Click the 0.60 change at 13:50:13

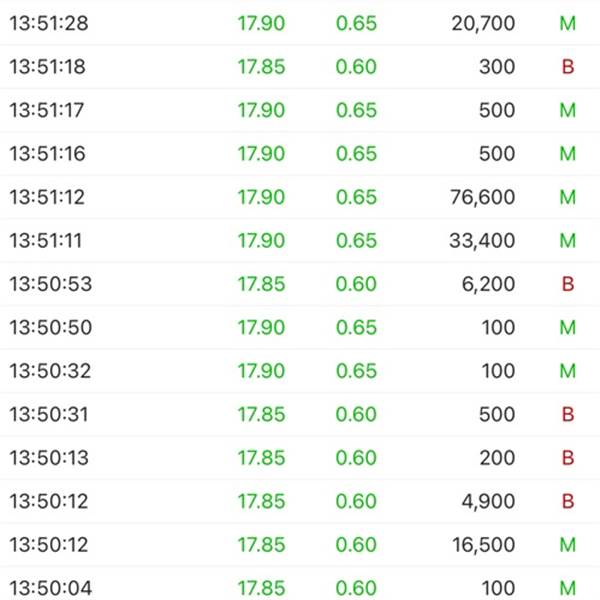pyautogui.click(x=356, y=458)
